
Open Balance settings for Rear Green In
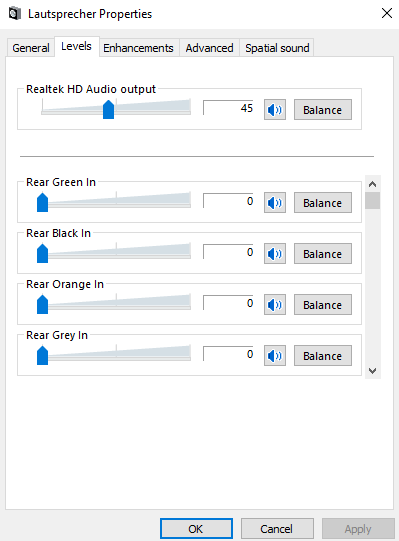point(323,203)
